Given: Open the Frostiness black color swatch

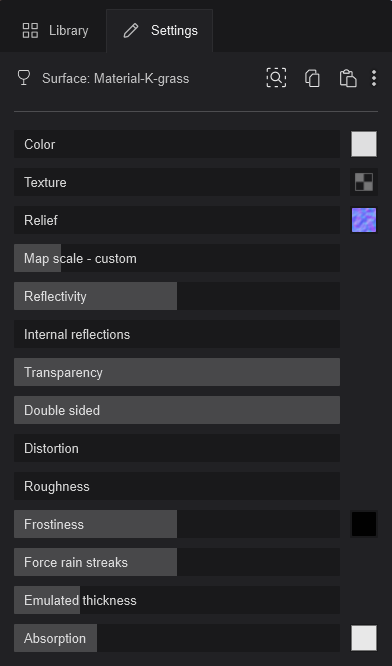Looking at the screenshot, I should [x=364, y=524].
